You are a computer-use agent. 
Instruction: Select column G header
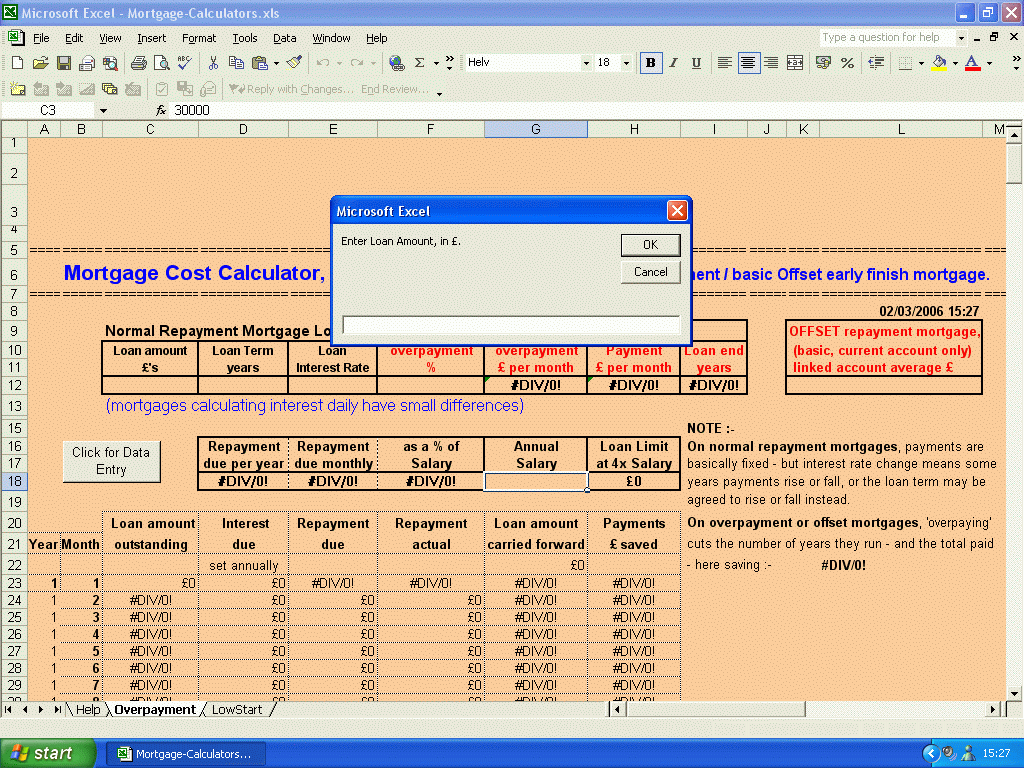[536, 129]
